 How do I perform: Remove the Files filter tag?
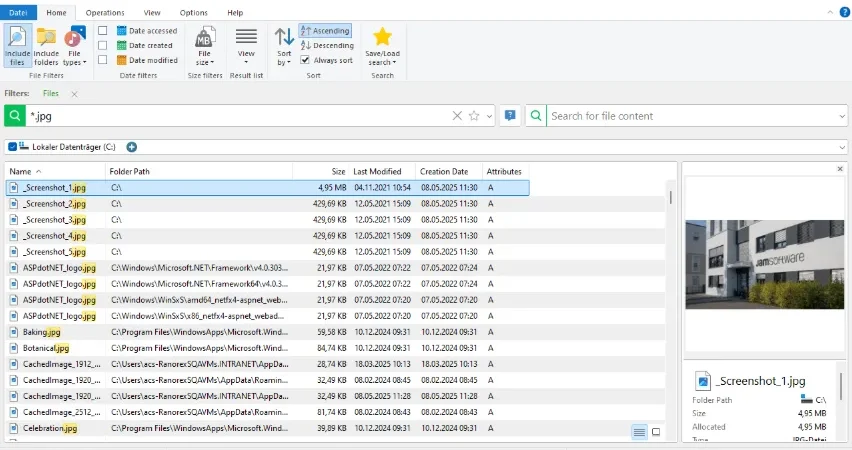coord(74,94)
